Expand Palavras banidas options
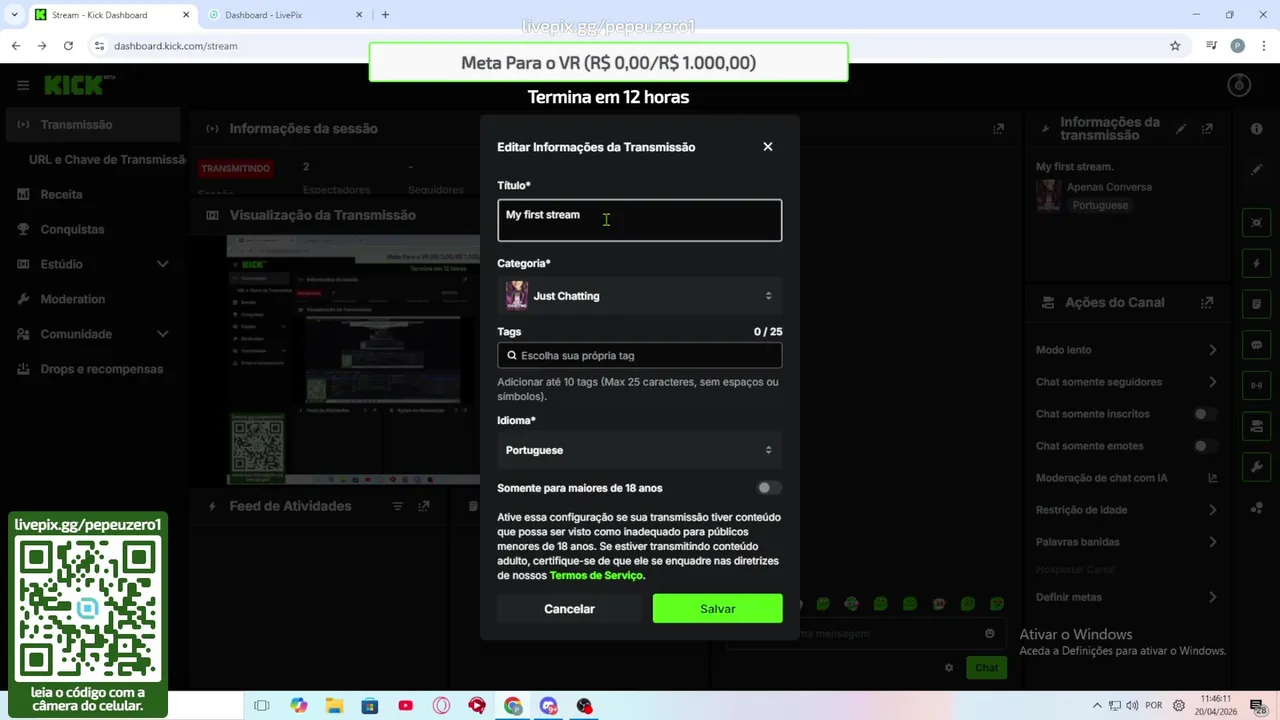This screenshot has width=1280, height=720. coord(1212,542)
